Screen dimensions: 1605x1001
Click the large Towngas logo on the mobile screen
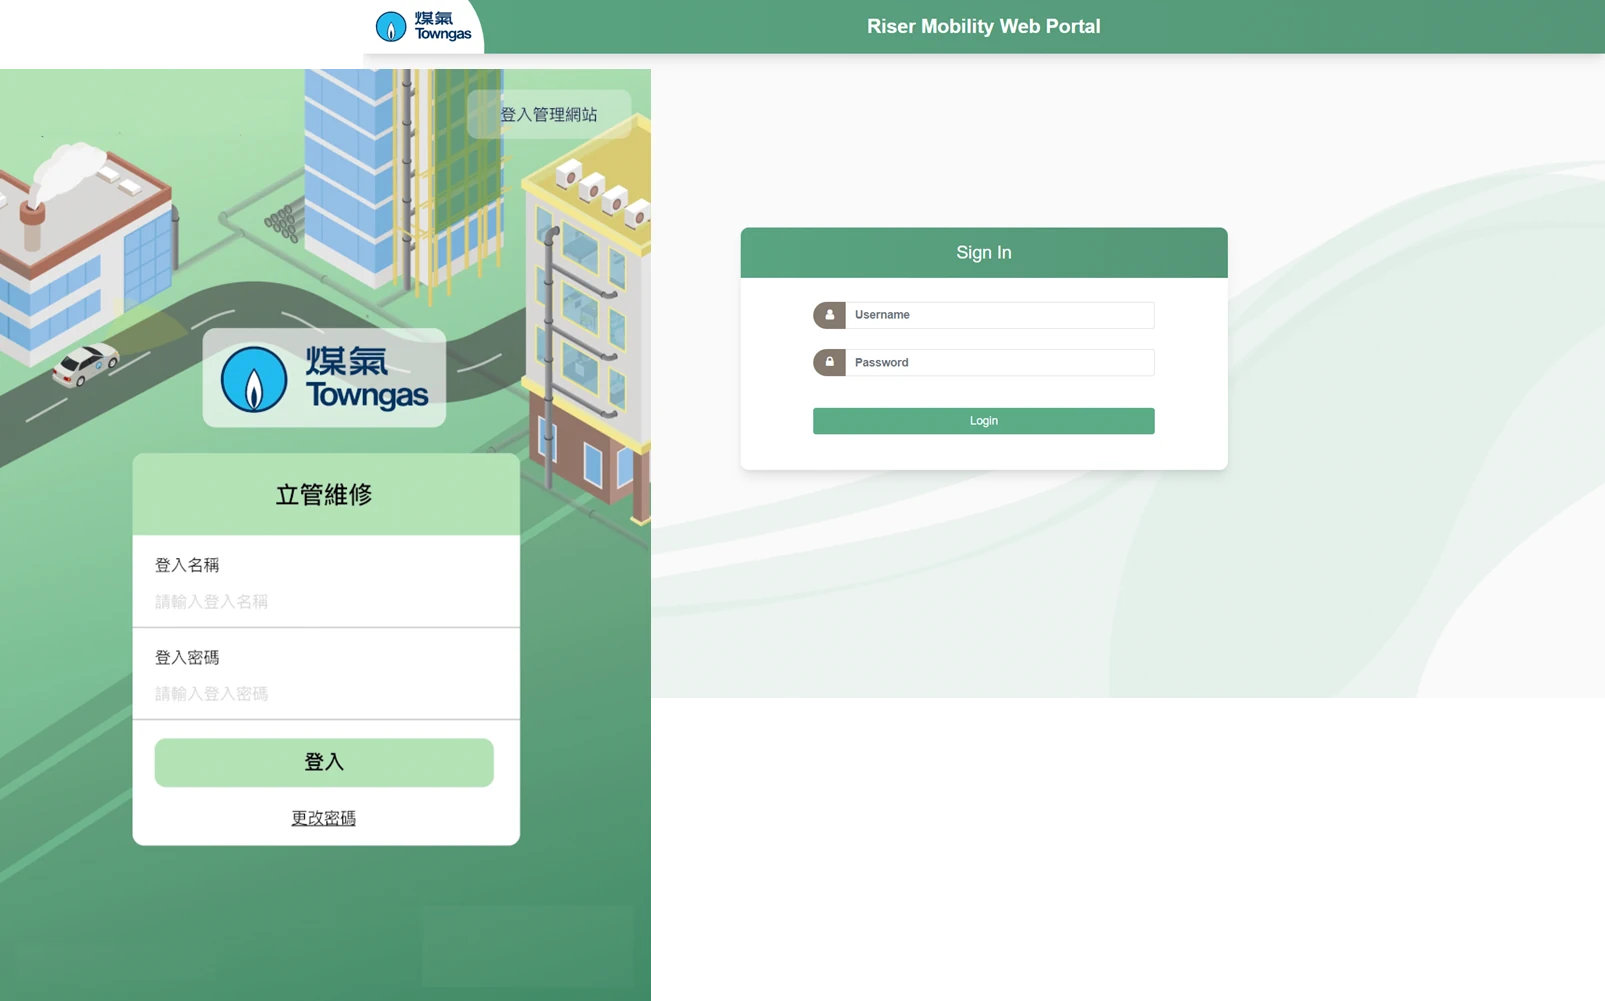click(324, 378)
